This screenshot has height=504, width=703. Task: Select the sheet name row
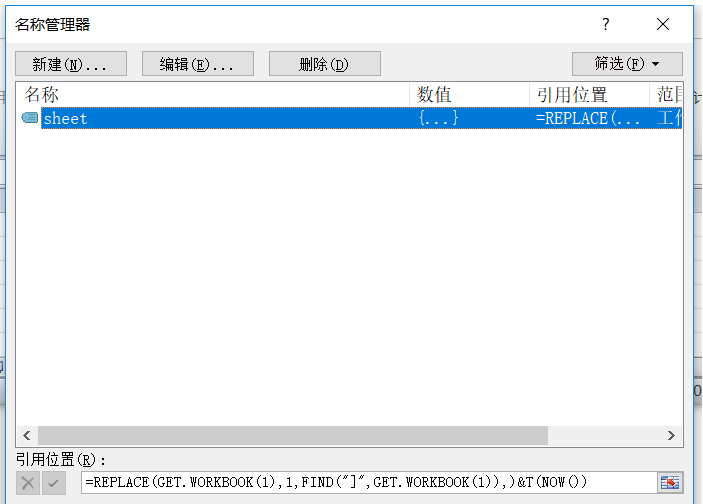(x=361, y=118)
